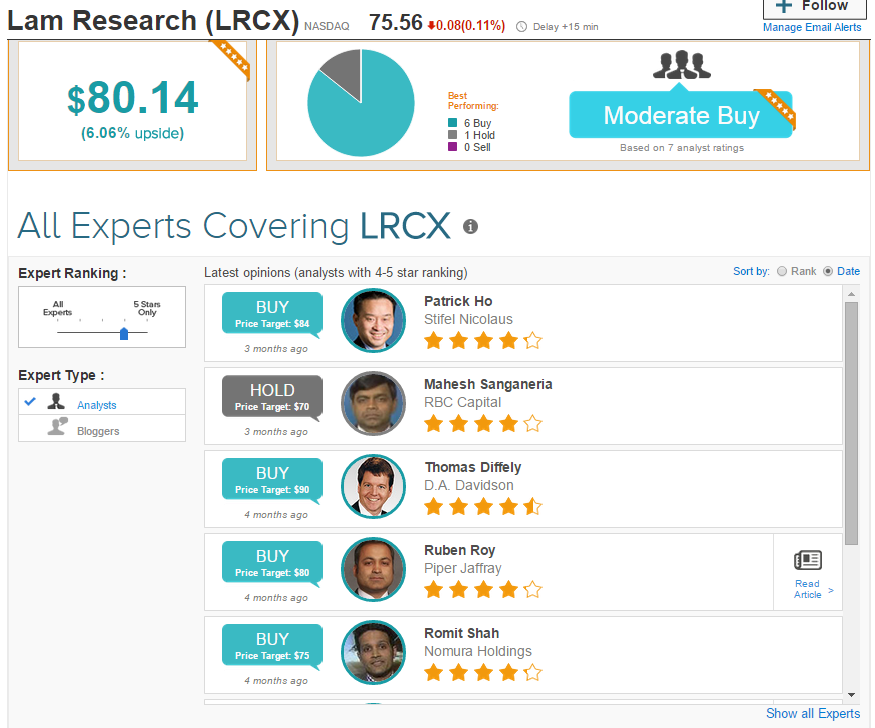Click the Lam Research (LRCX) title
The height and width of the screenshot is (728, 875).
click(153, 21)
